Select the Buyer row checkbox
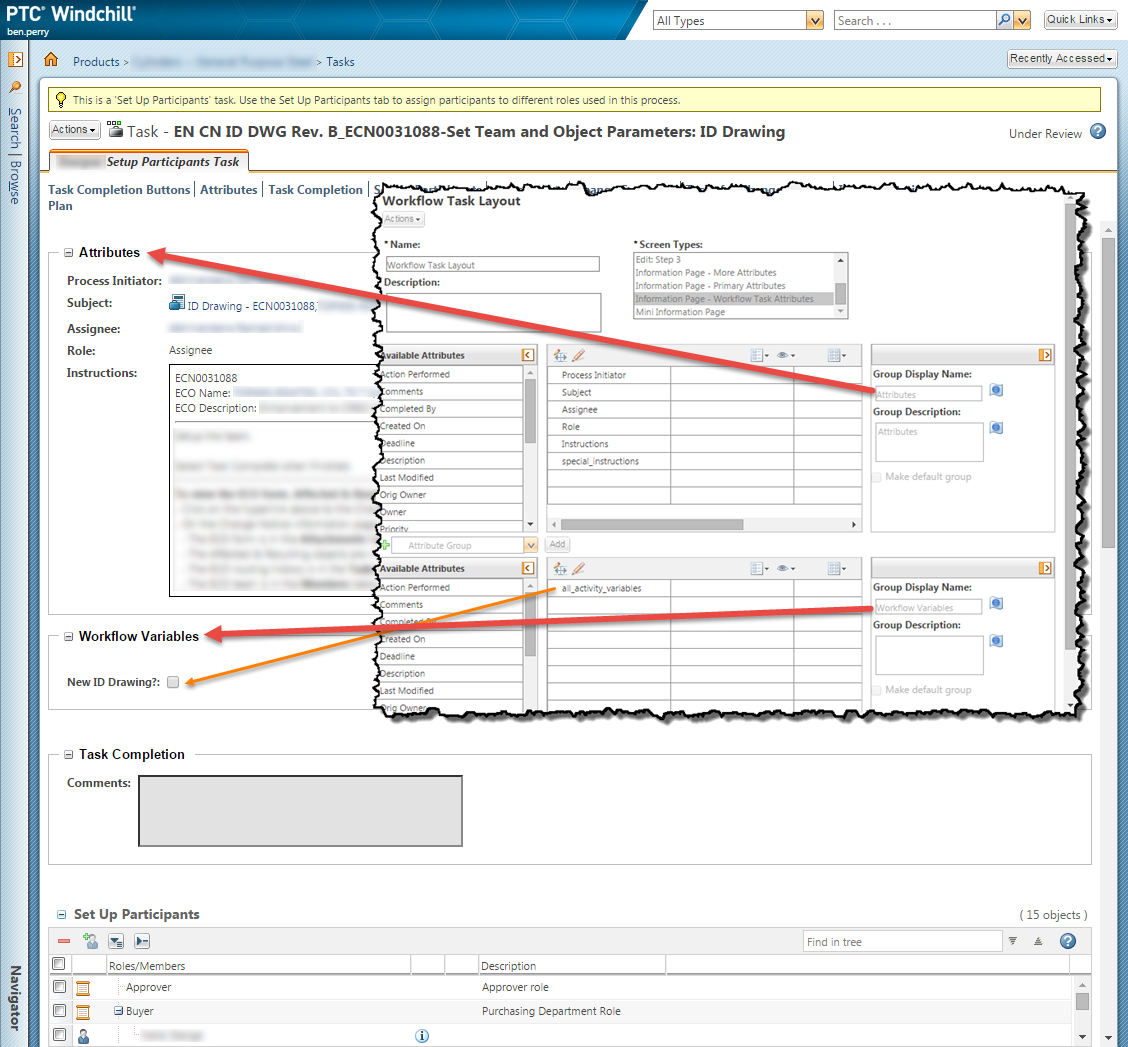1128x1047 pixels. (x=59, y=1010)
